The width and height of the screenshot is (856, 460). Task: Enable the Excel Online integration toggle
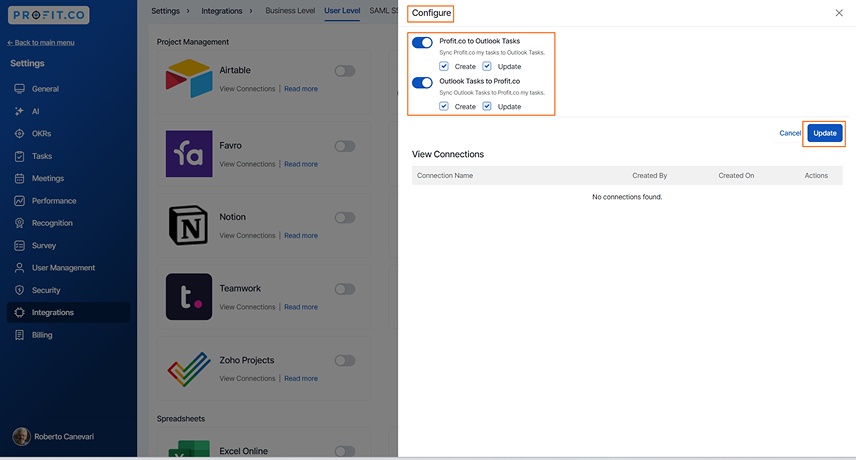coord(345,451)
